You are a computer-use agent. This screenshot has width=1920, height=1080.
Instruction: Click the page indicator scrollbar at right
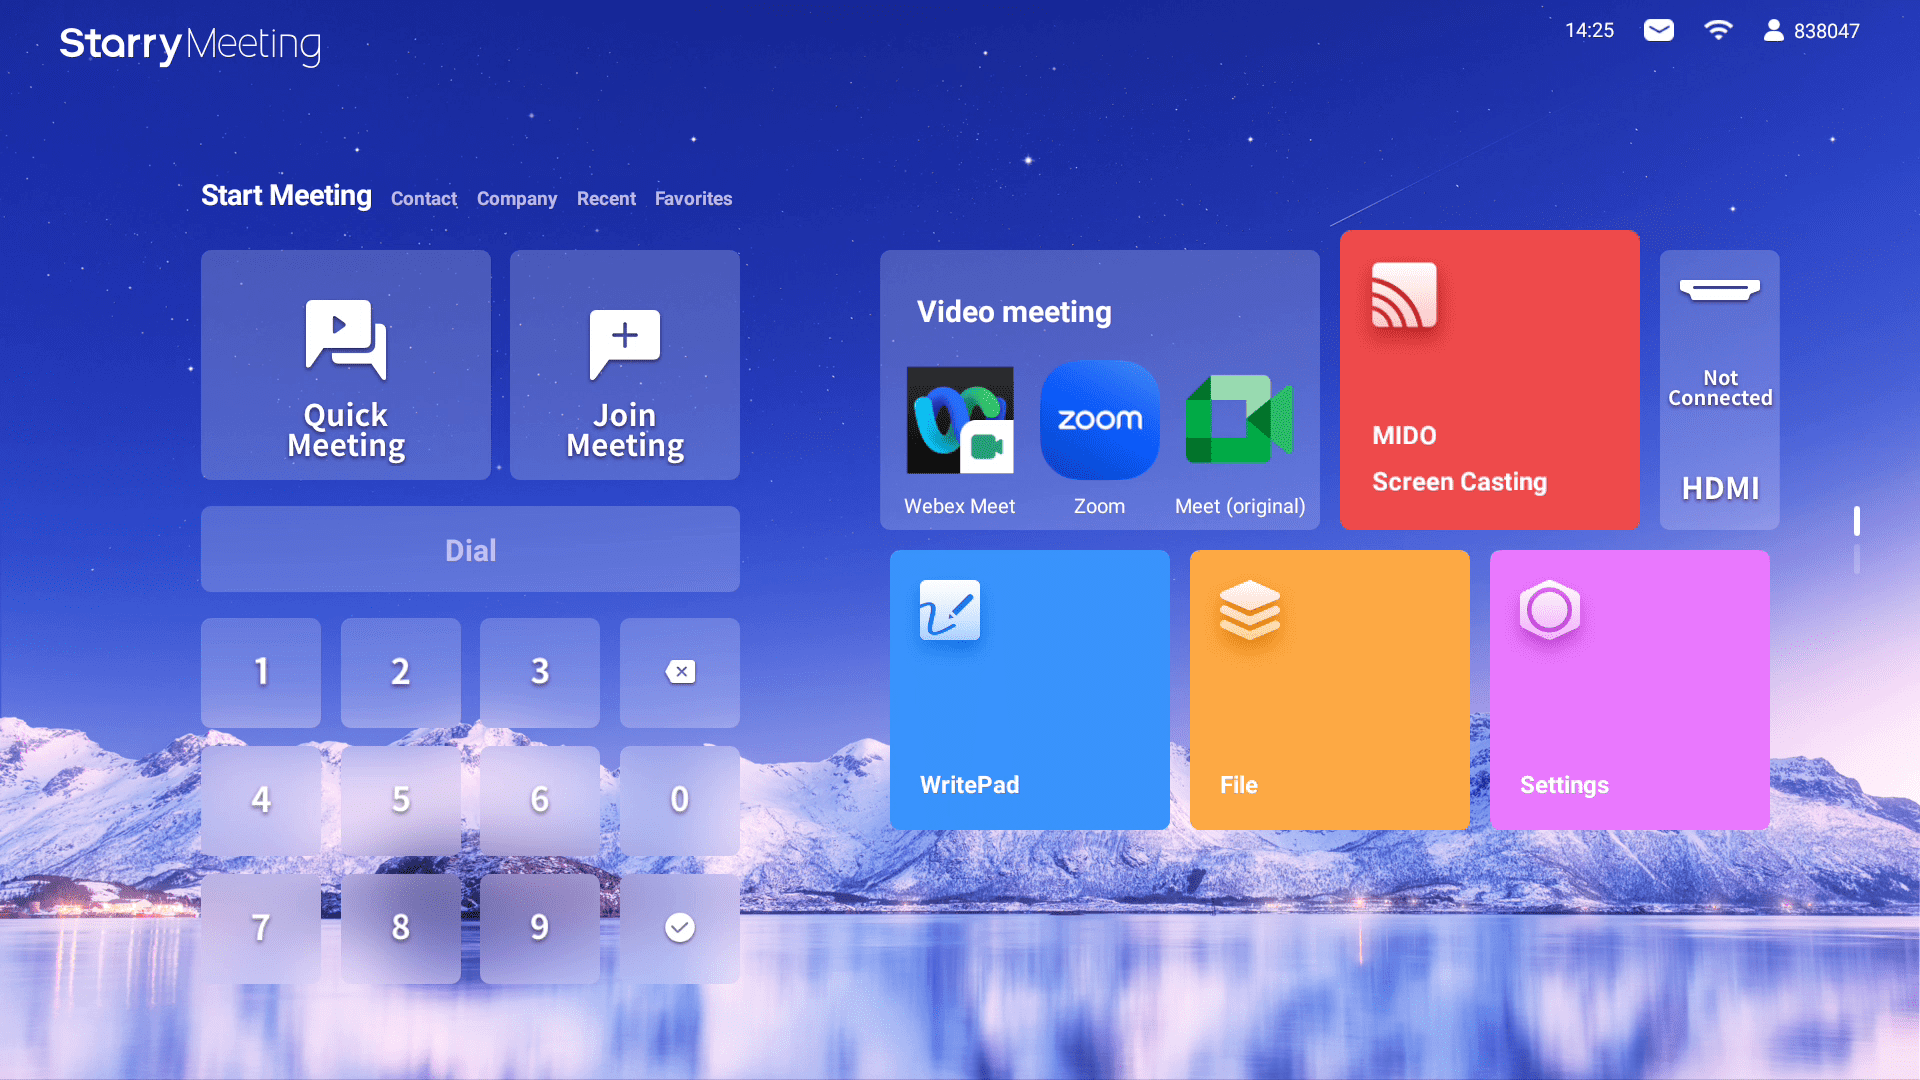pyautogui.click(x=1857, y=540)
